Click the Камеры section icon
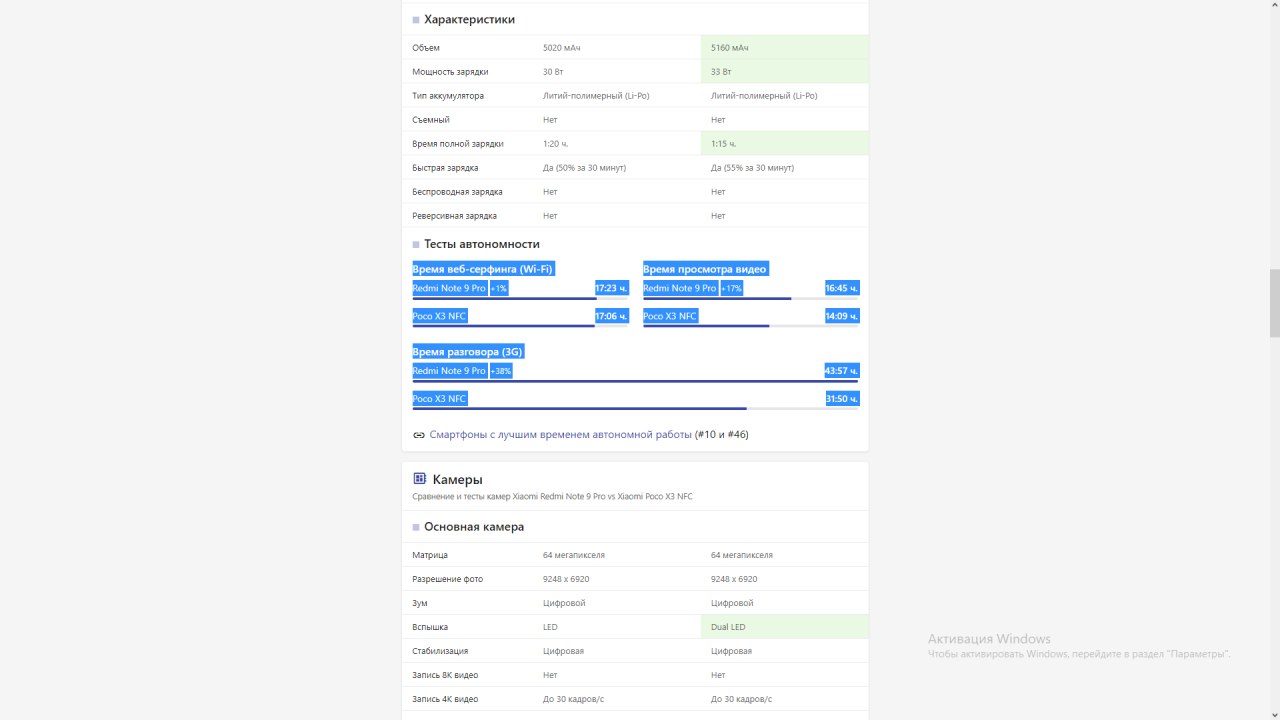 point(420,479)
